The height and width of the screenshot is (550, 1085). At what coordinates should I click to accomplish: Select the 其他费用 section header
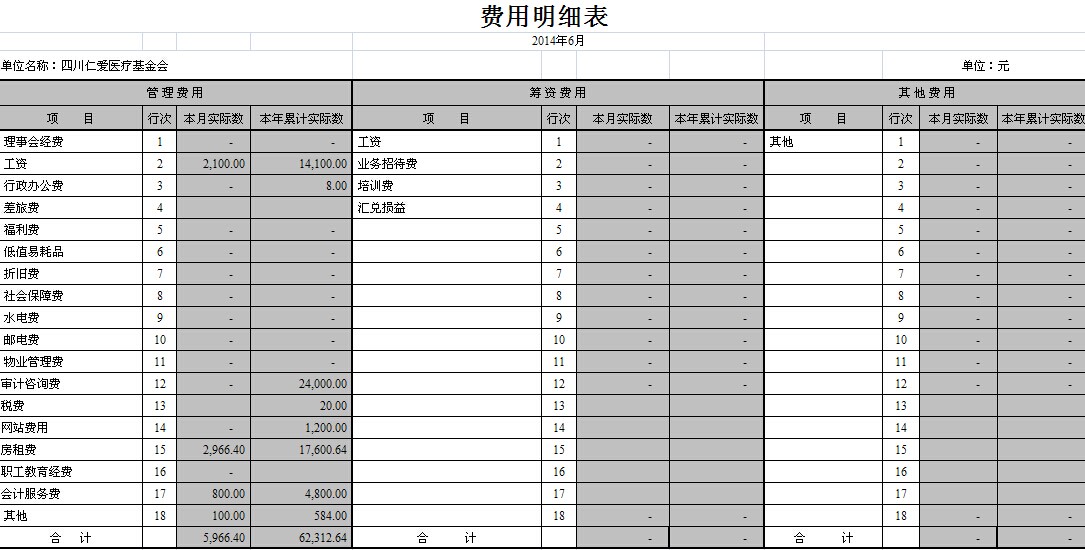tap(926, 93)
